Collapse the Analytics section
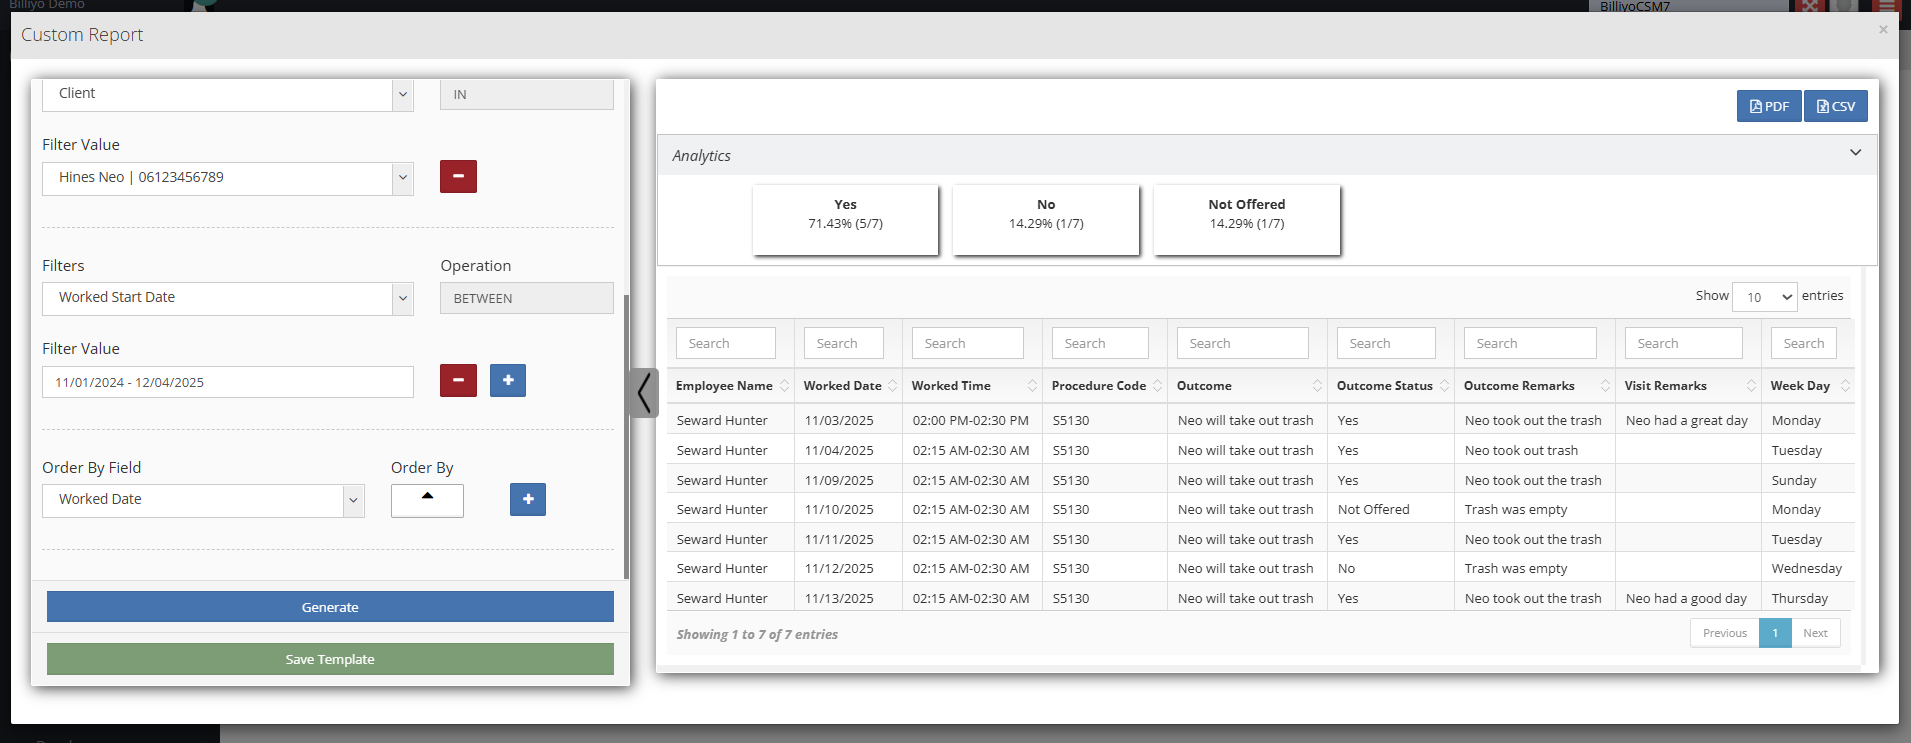 pos(1855,153)
